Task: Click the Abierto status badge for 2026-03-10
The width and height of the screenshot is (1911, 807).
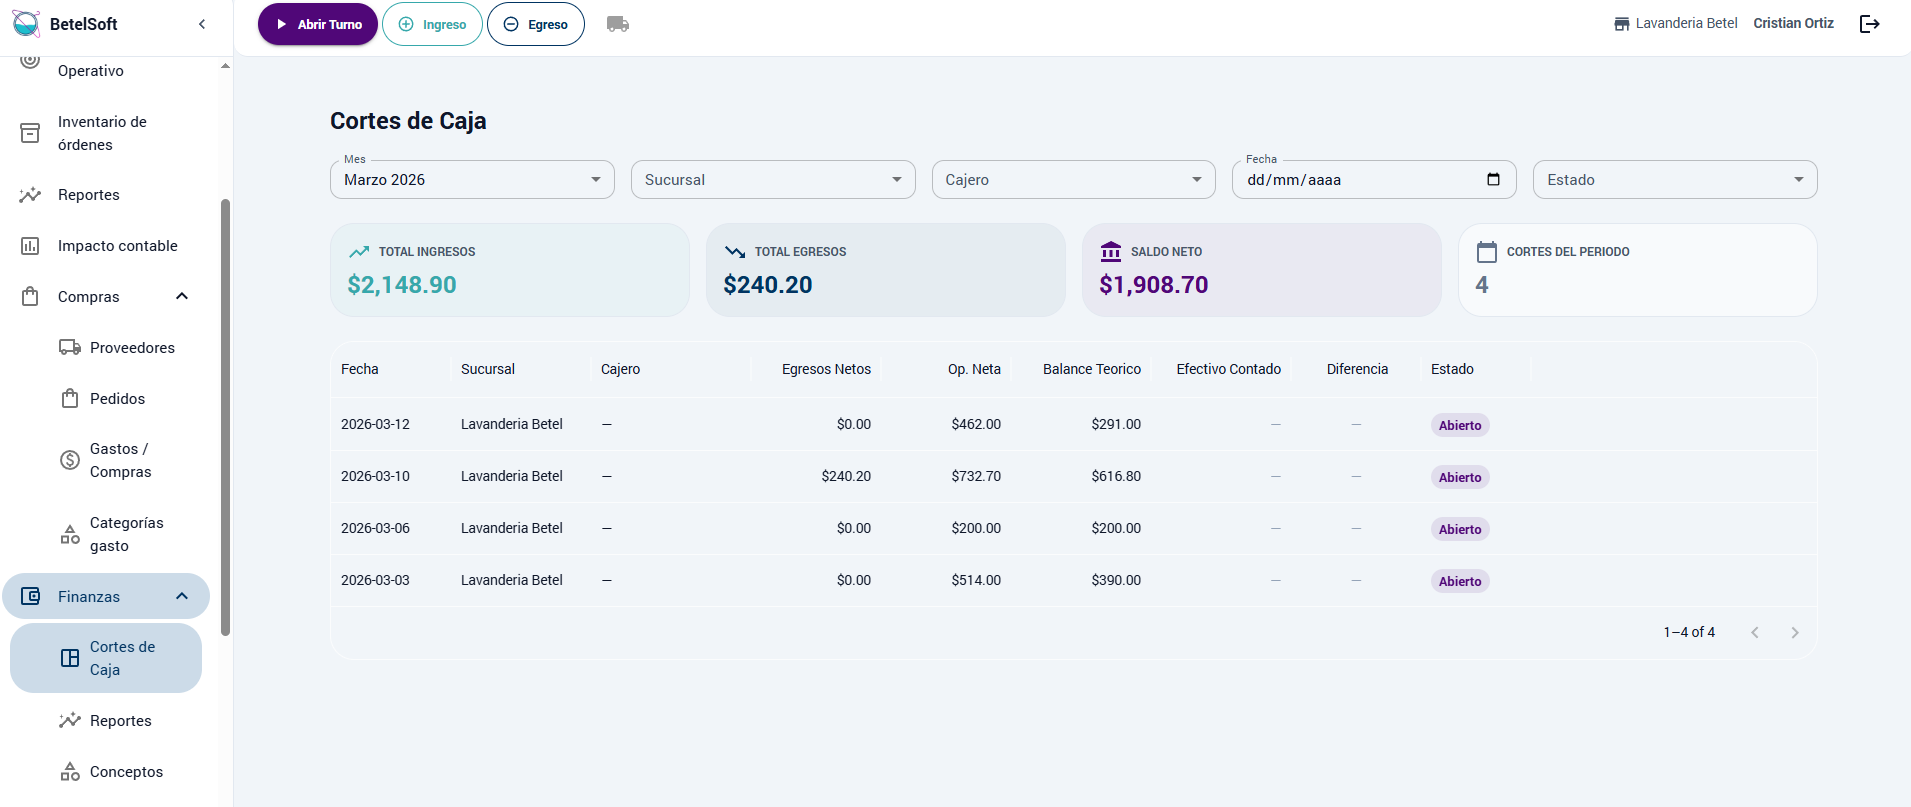Action: [x=1459, y=478]
